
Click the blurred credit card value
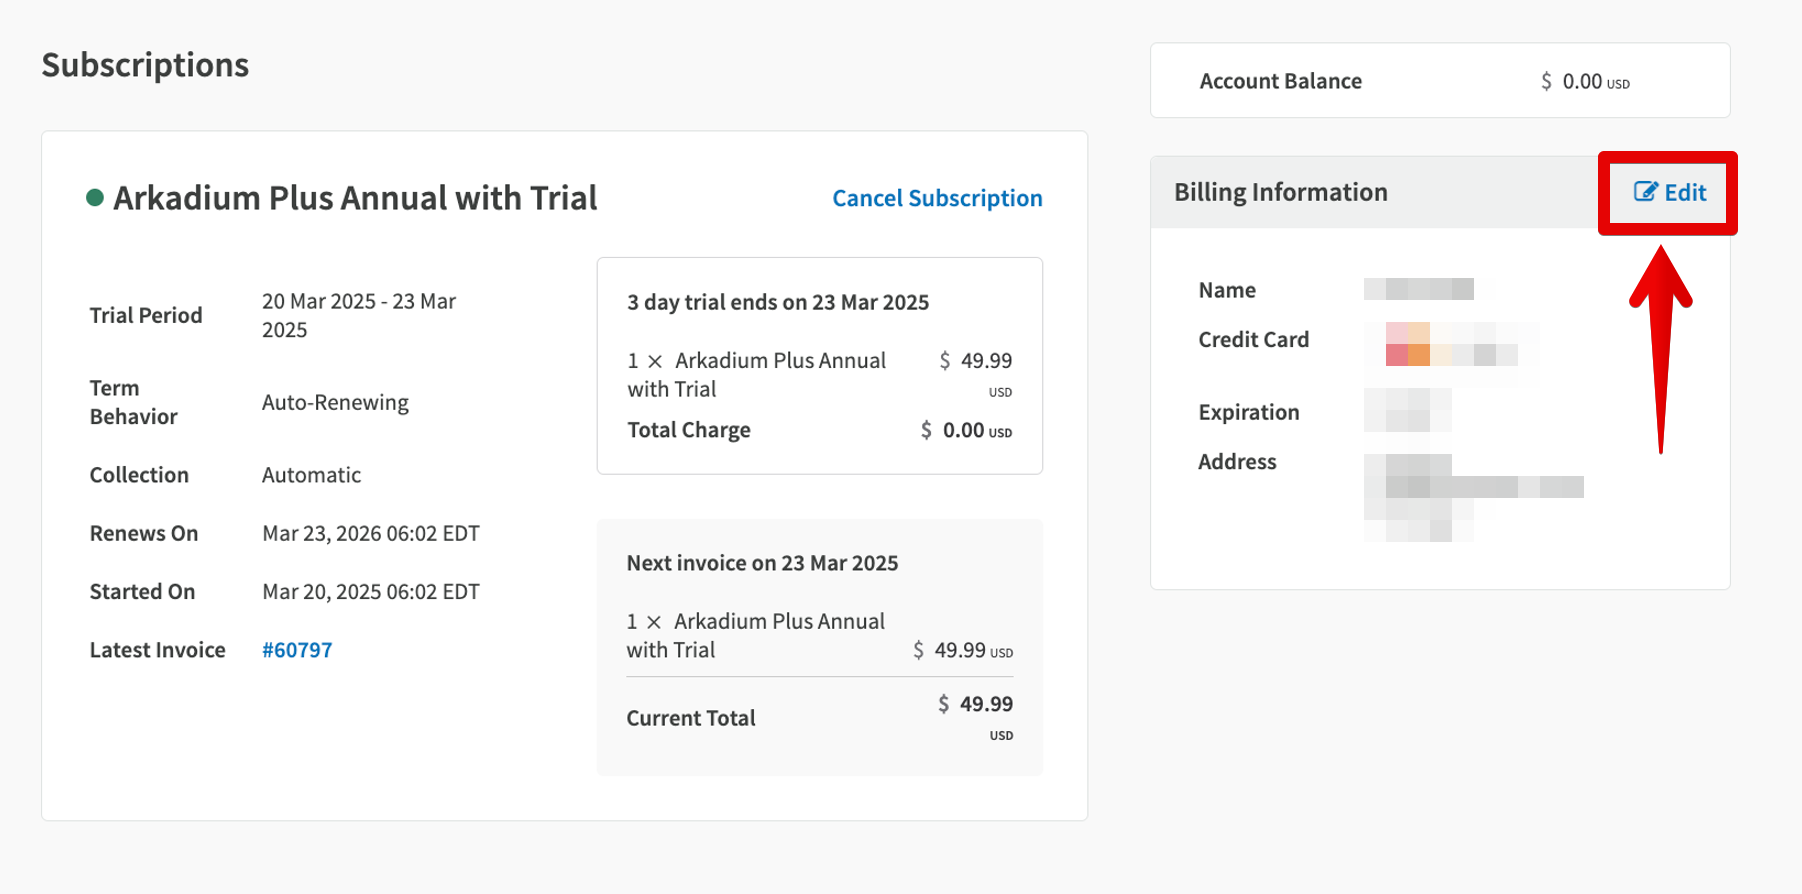pyautogui.click(x=1451, y=344)
